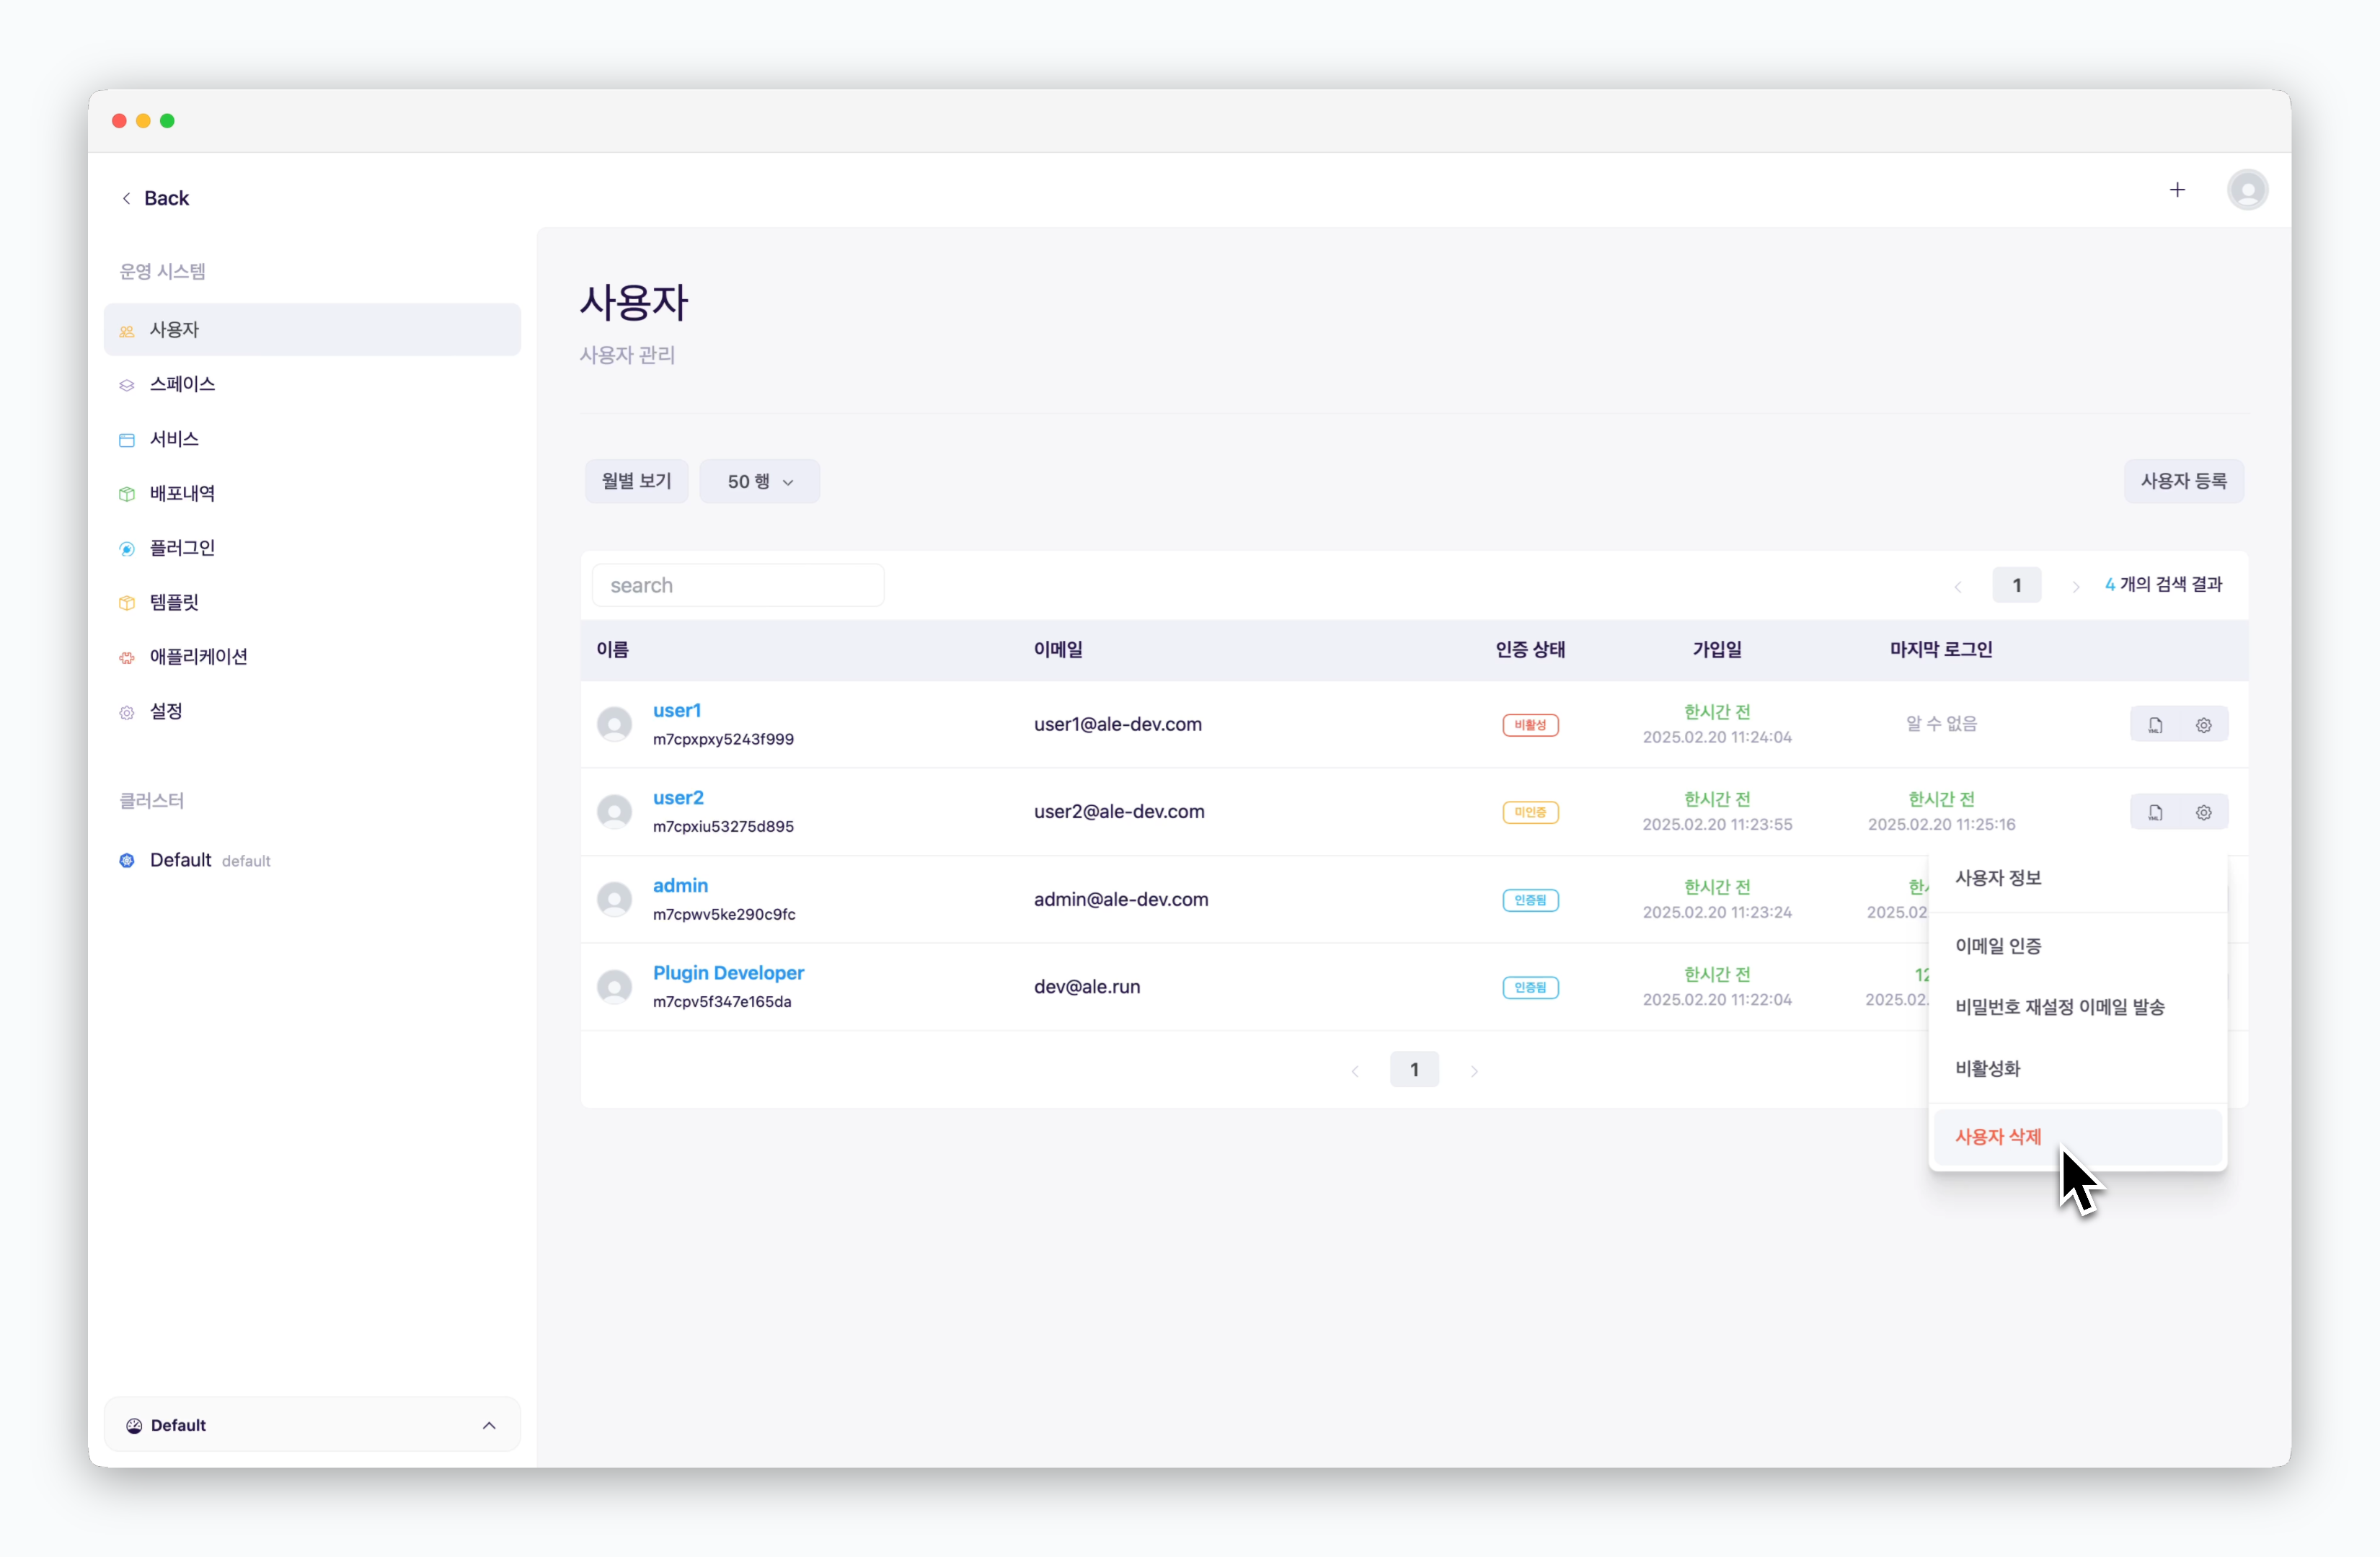Open document icon for user2 row
This screenshot has width=2380, height=1557.
(x=2155, y=812)
